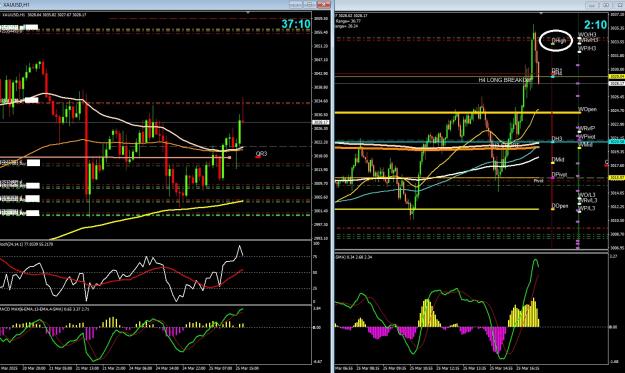Click the DOpen level label
Screen dimensions: 625x373
pos(560,206)
